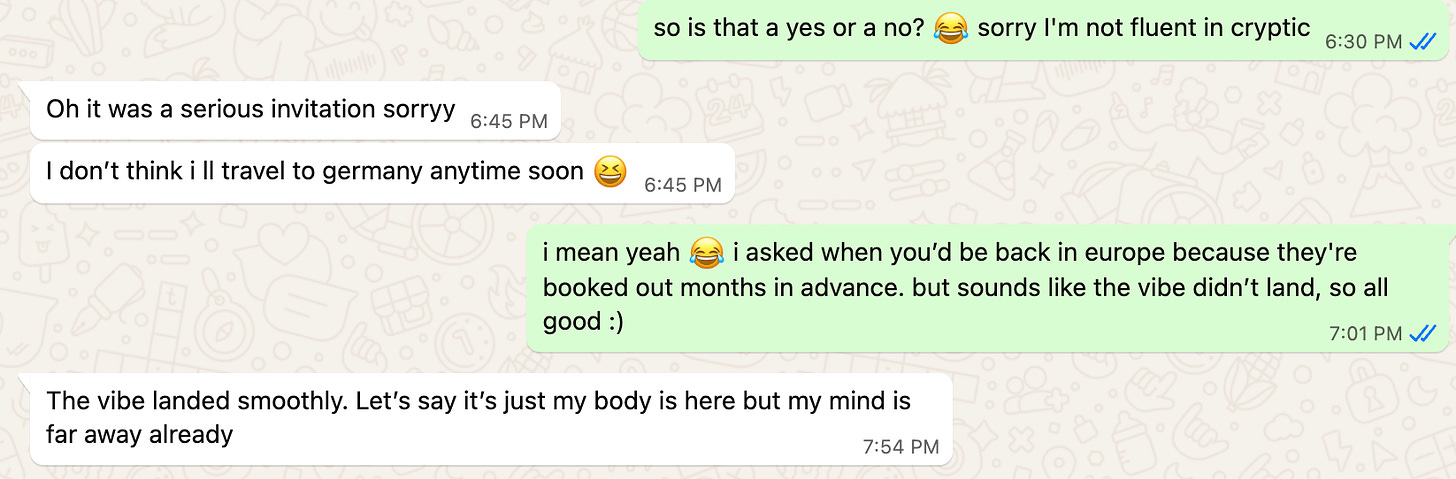Select the "I don't think i ll travel" message
Image resolution: width=1456 pixels, height=479 pixels.
(x=383, y=173)
